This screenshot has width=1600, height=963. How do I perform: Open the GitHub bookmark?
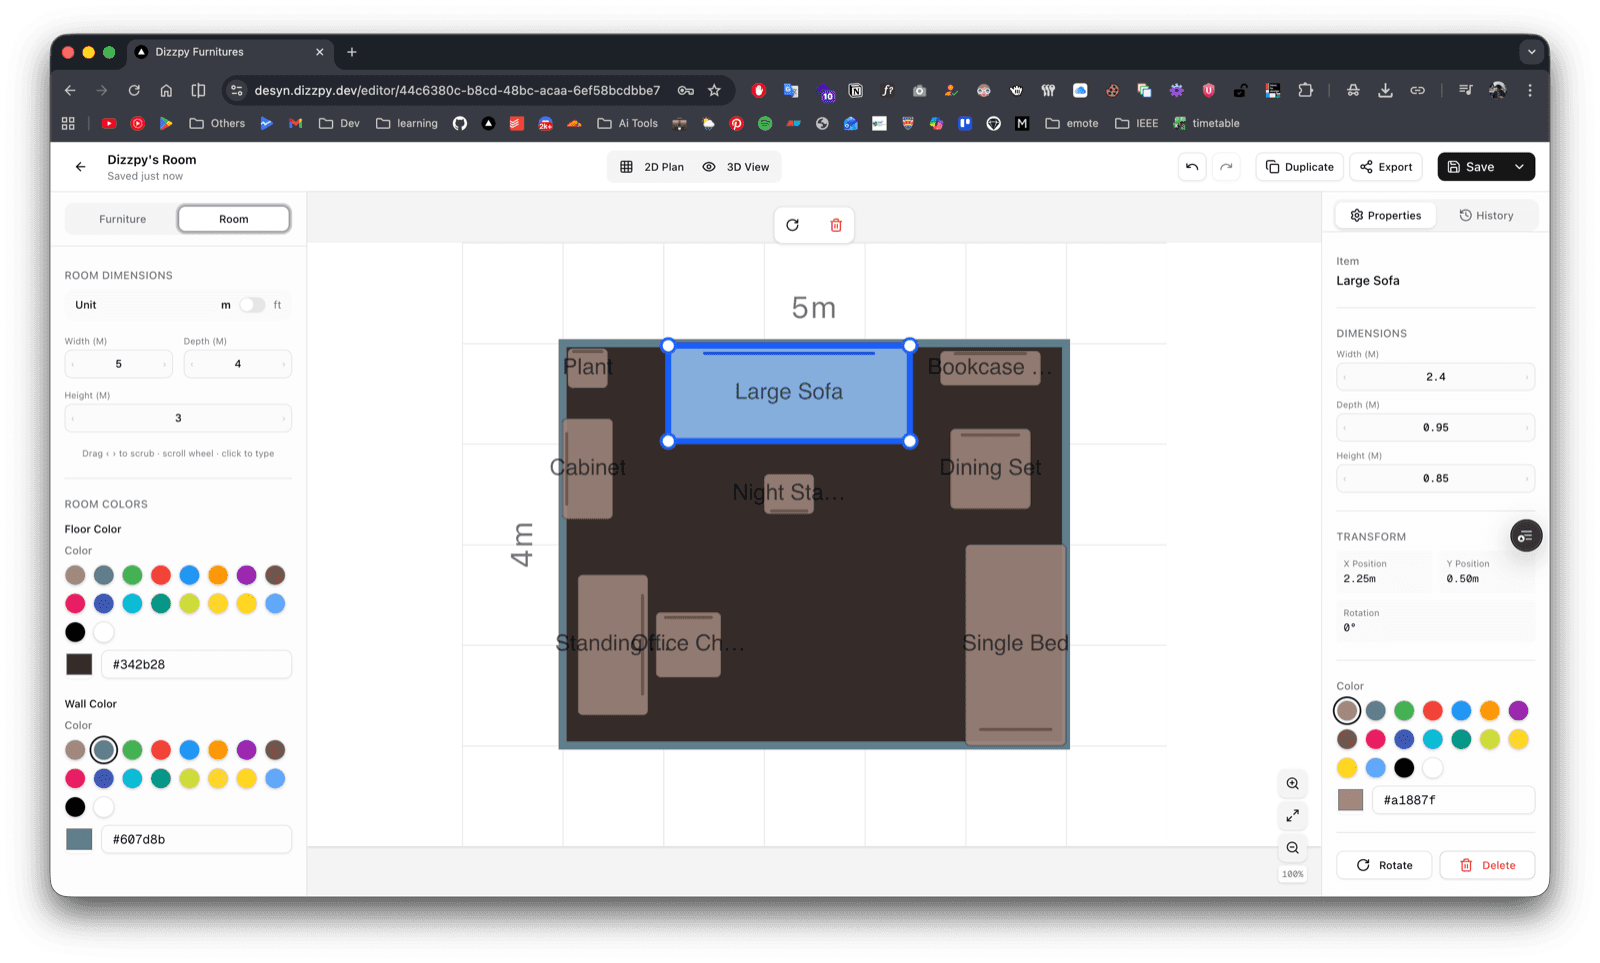click(x=460, y=123)
